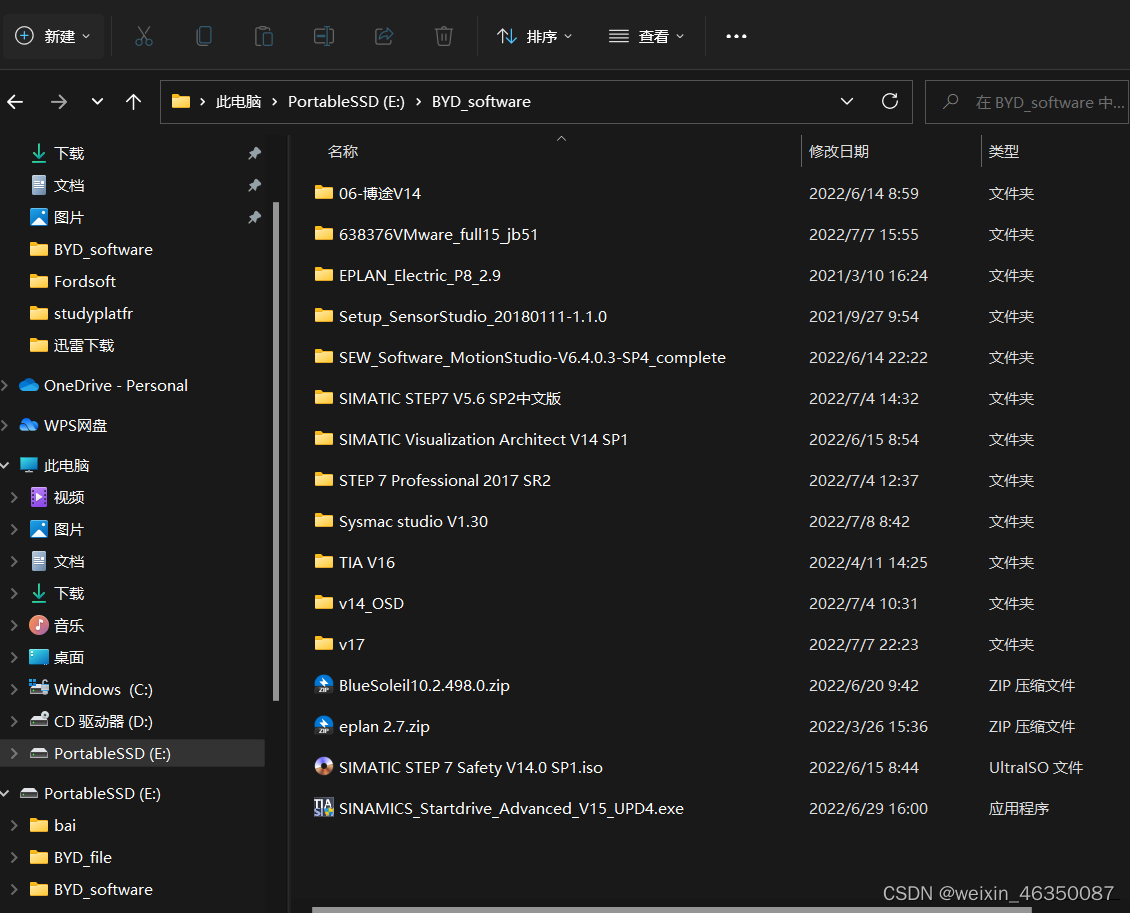
Task: Click the search magnifier icon
Action: [951, 102]
